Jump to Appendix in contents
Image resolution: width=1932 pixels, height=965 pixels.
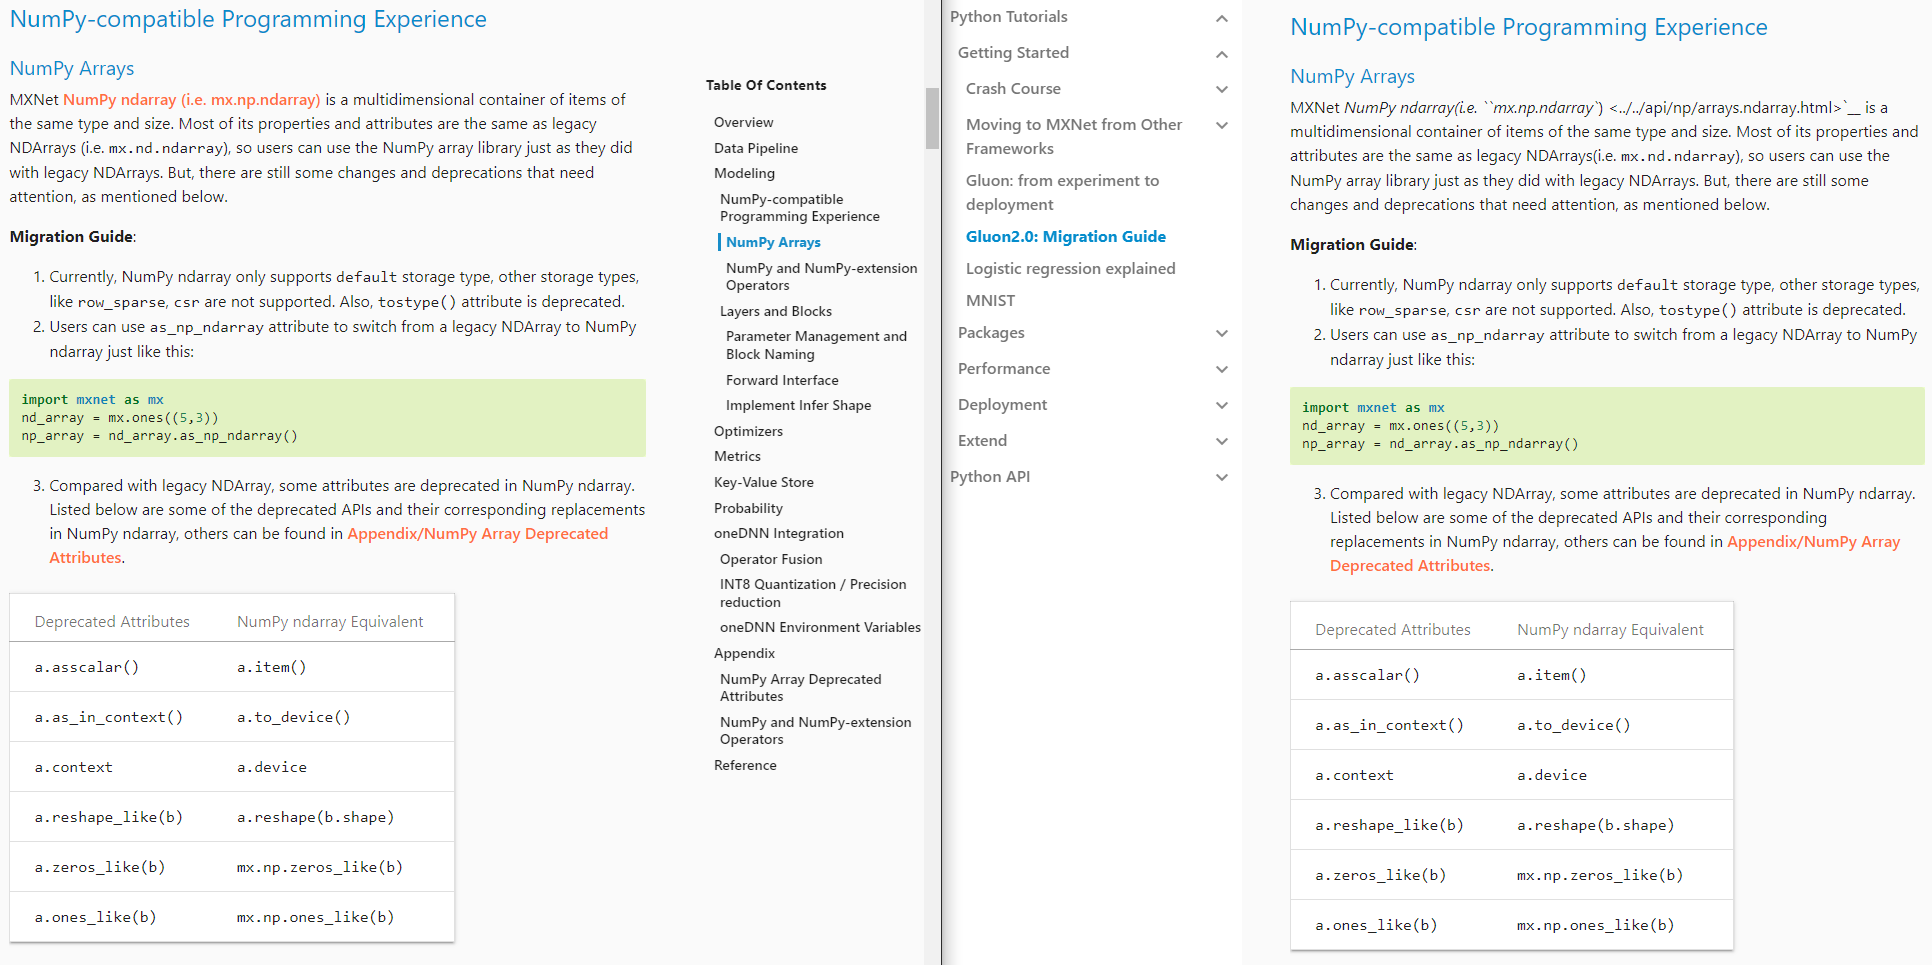tap(744, 654)
